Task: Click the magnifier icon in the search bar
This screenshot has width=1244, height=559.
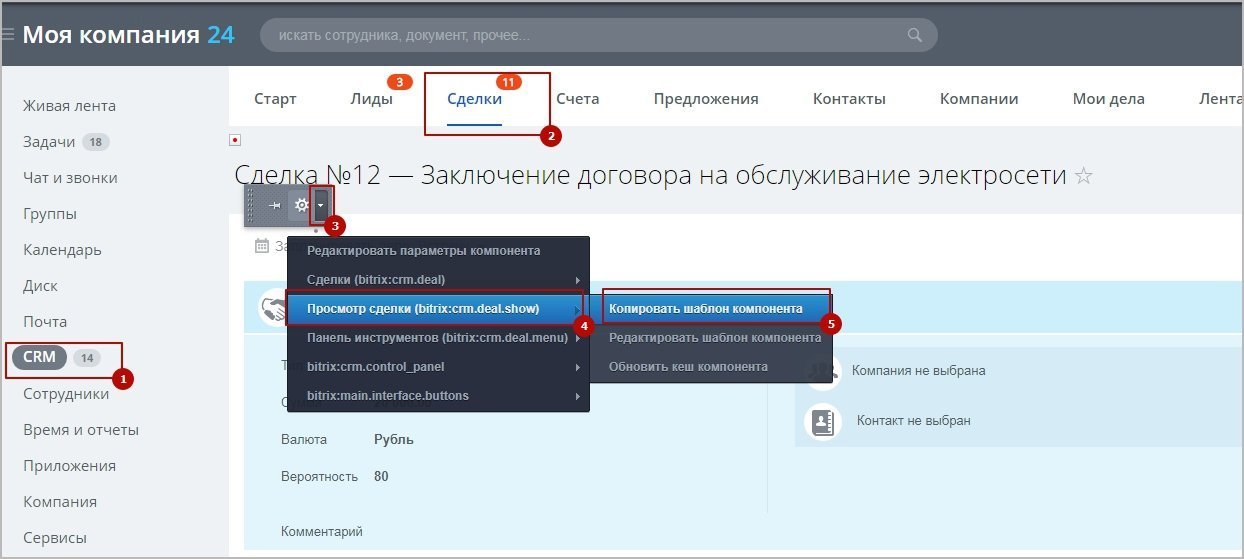Action: click(x=914, y=35)
